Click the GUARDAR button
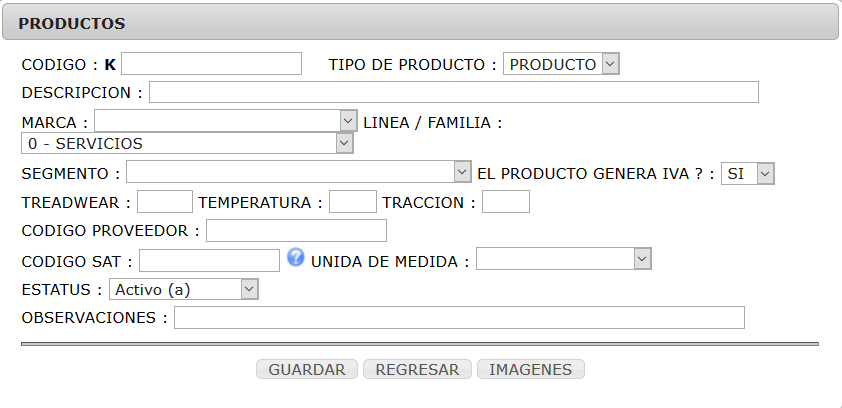This screenshot has height=408, width=842. click(x=307, y=369)
